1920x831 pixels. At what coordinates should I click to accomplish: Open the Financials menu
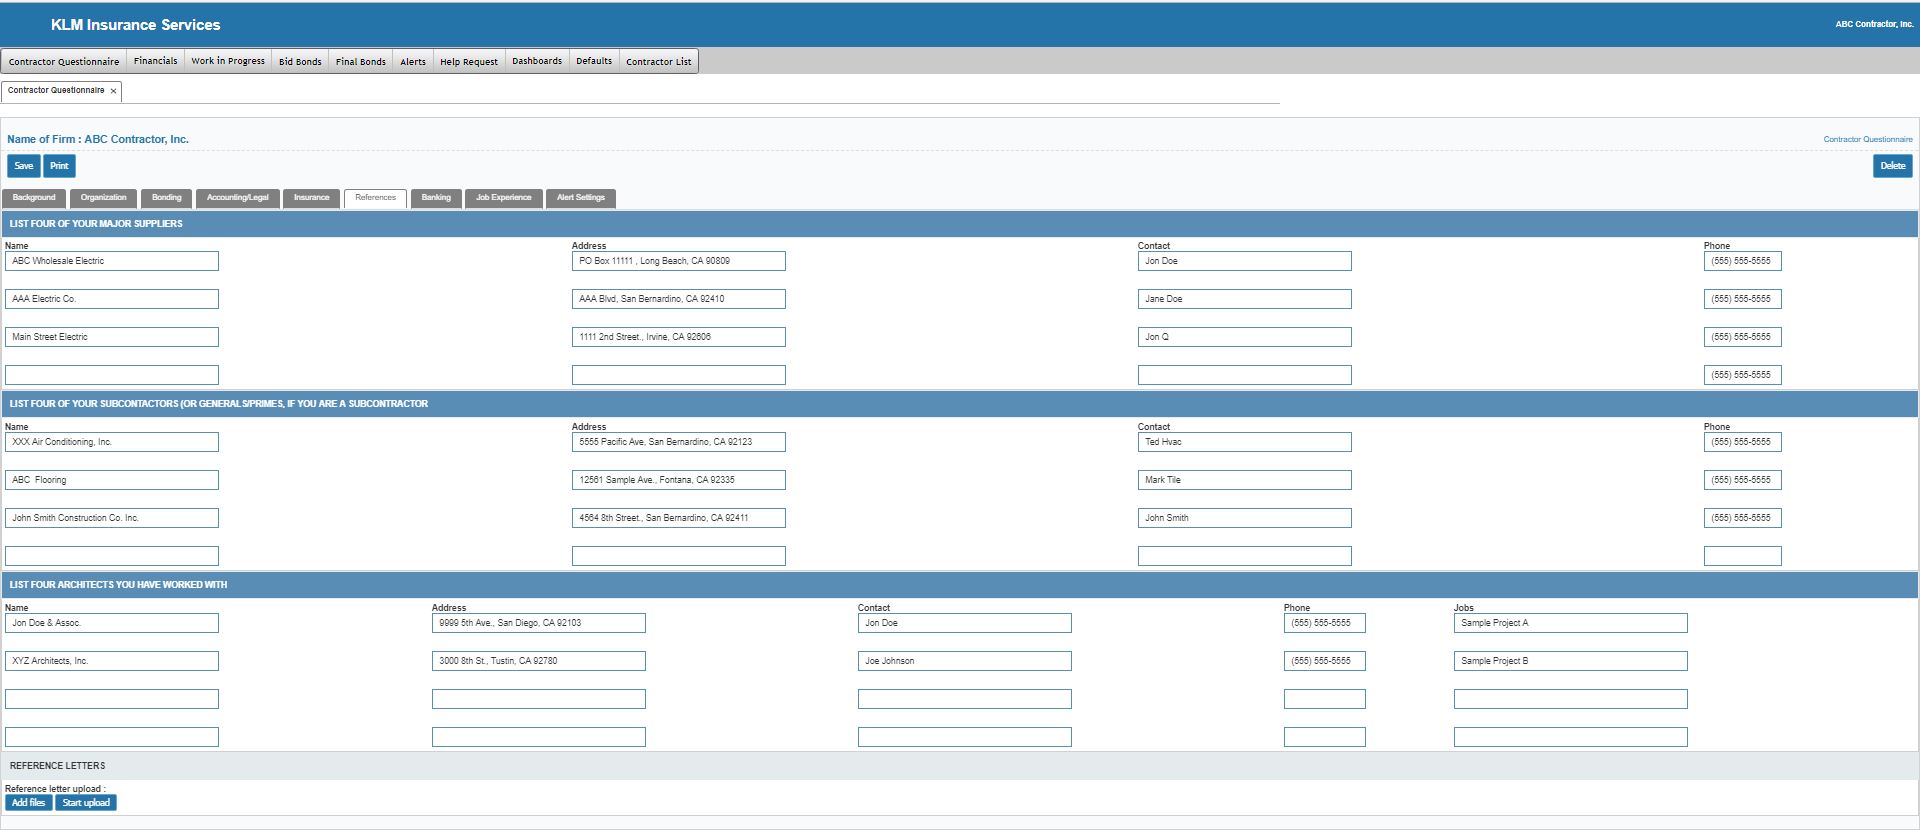(155, 61)
